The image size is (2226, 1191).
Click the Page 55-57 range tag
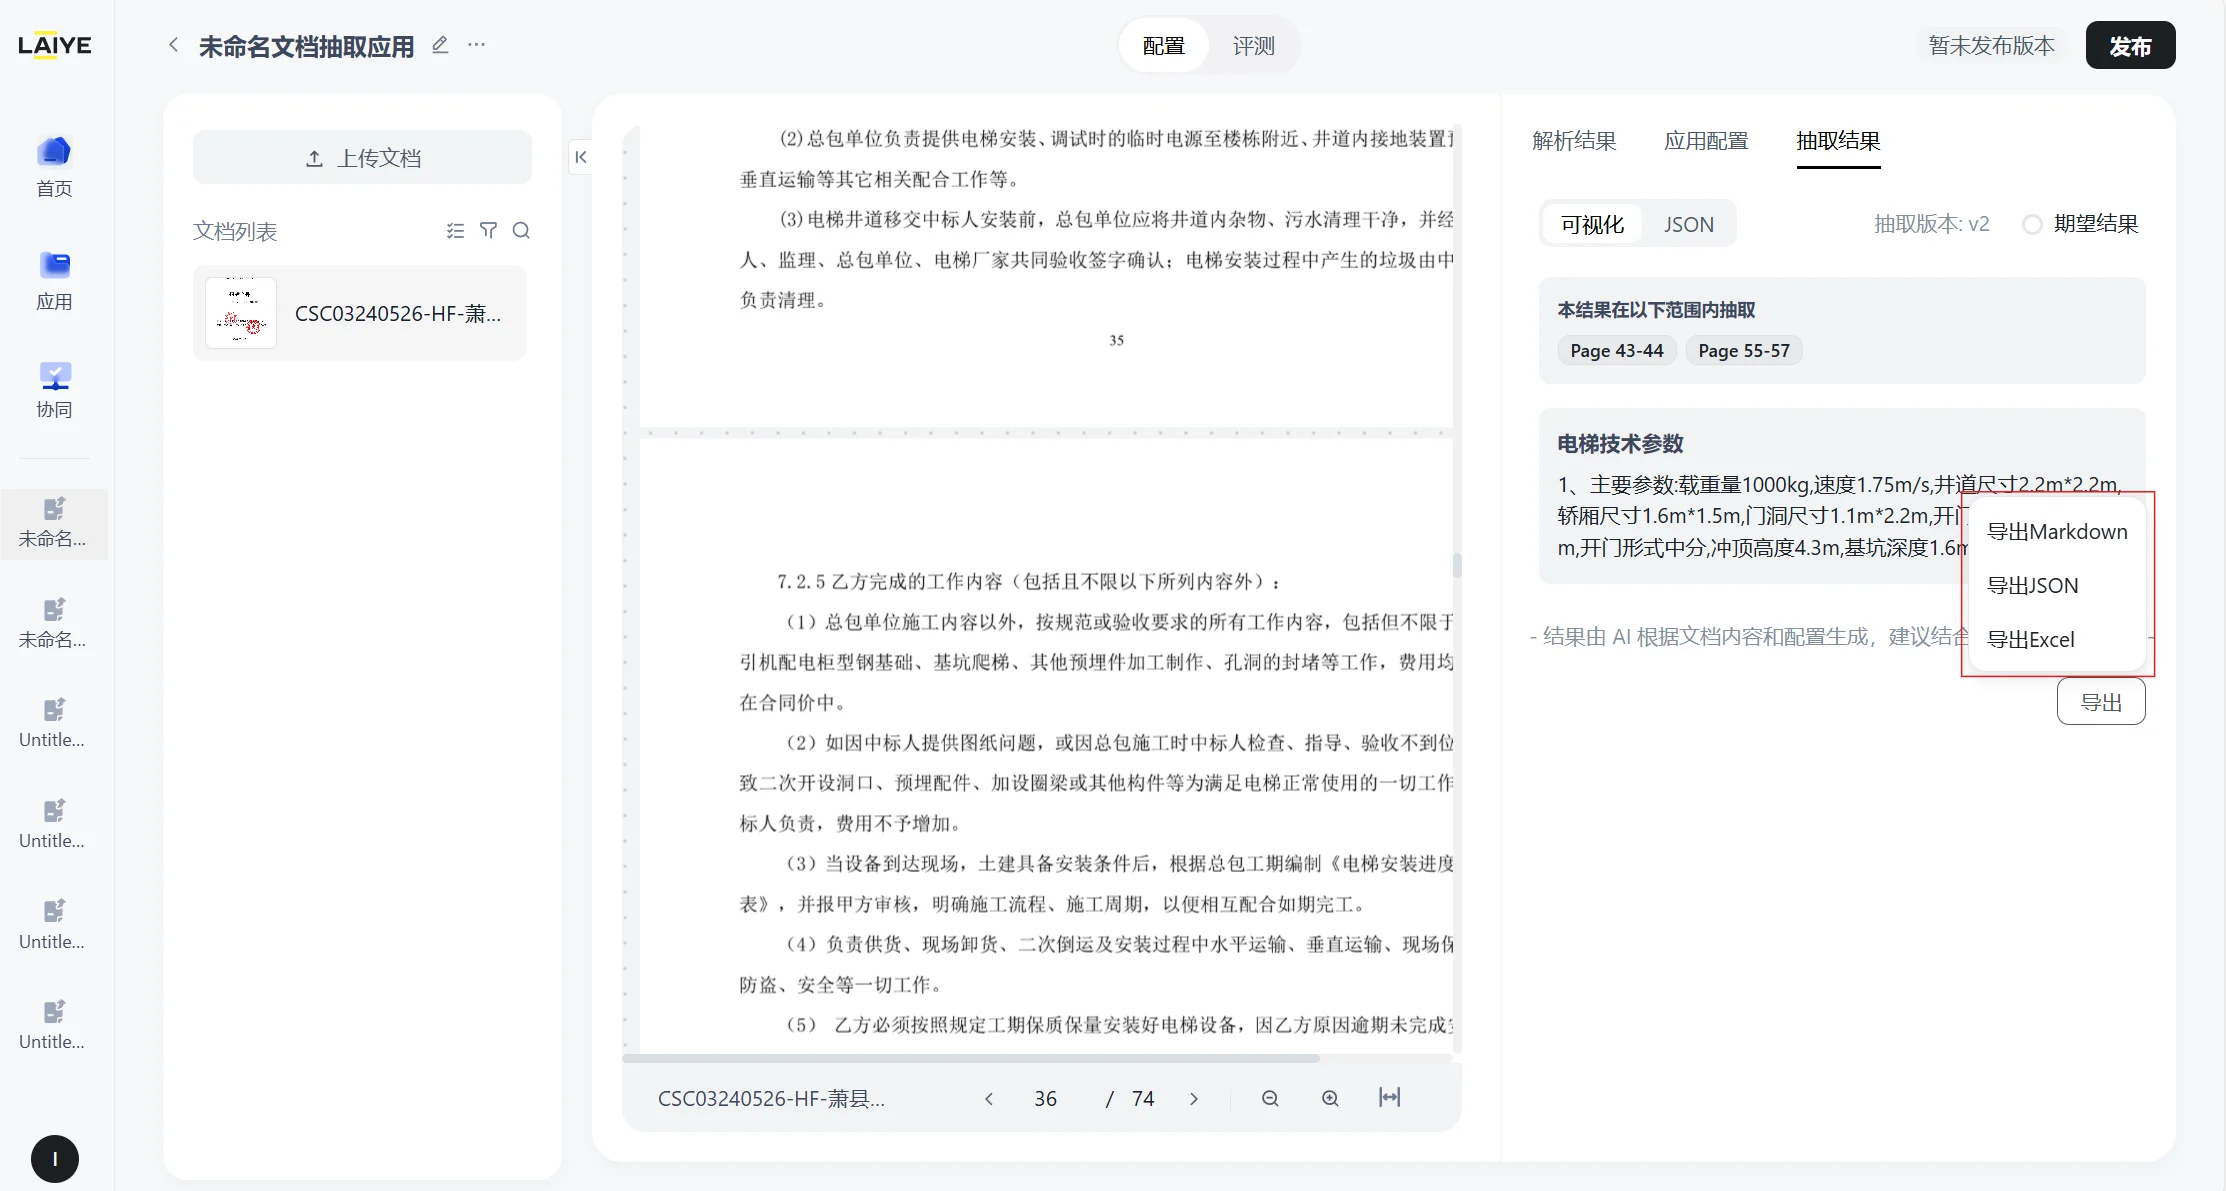[x=1744, y=351]
